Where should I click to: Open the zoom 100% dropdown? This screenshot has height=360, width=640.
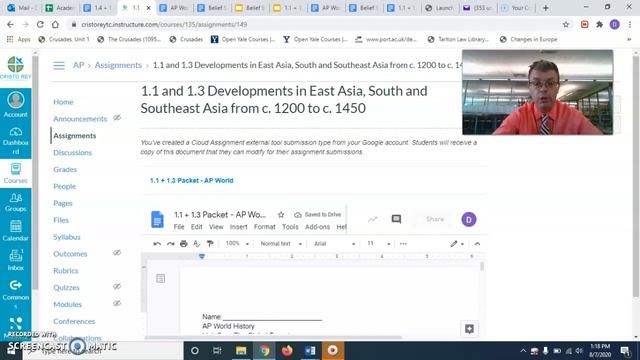click(237, 244)
